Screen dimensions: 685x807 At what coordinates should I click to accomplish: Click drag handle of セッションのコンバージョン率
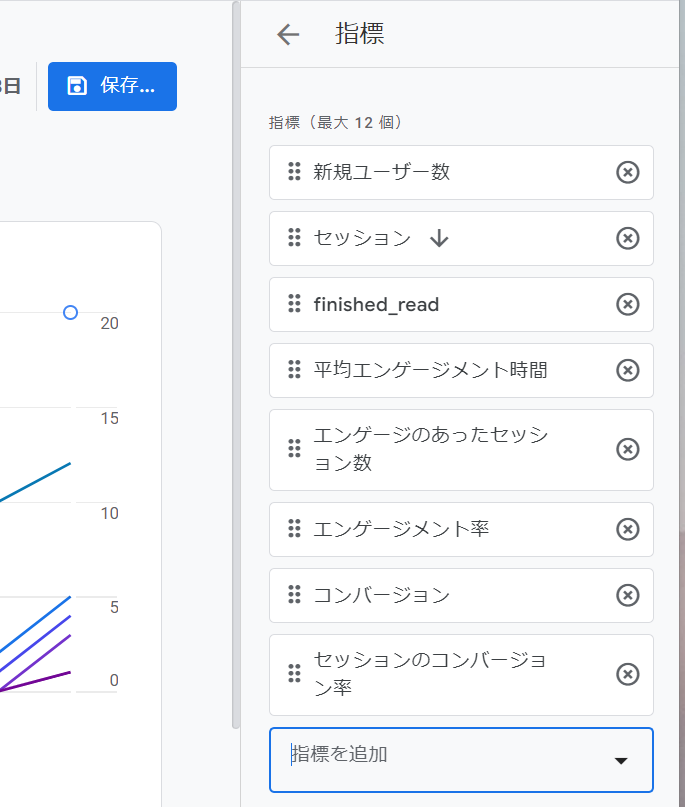[294, 674]
